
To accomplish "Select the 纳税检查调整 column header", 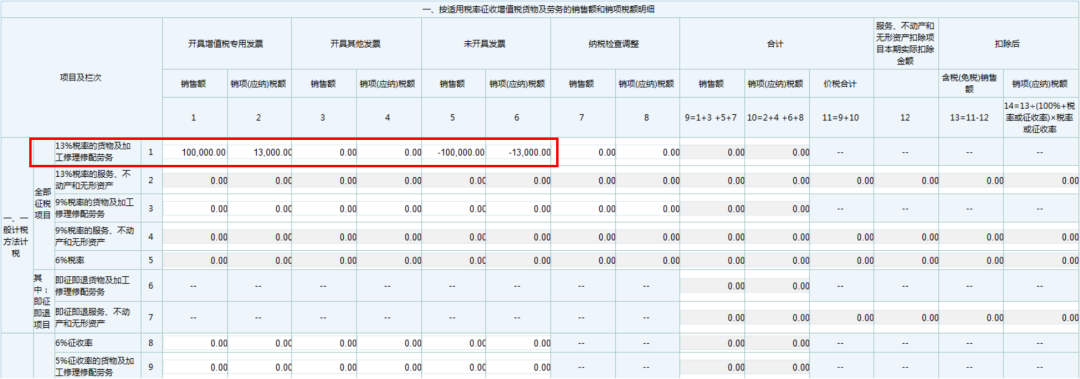I will click(615, 43).
